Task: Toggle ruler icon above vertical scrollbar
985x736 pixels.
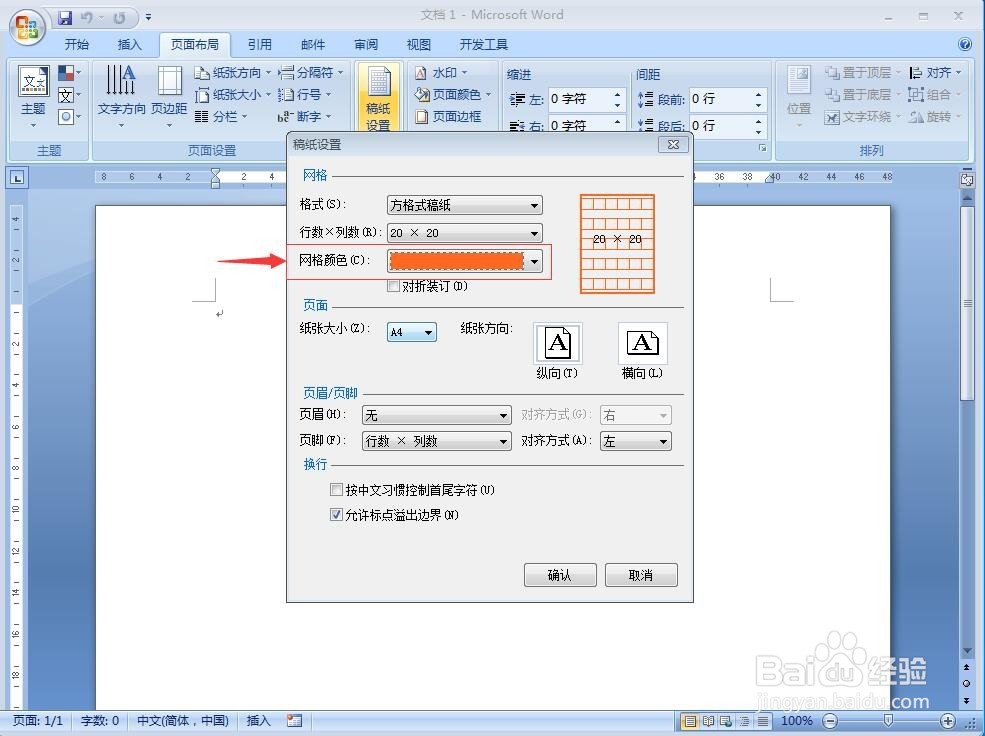Action: [967, 180]
